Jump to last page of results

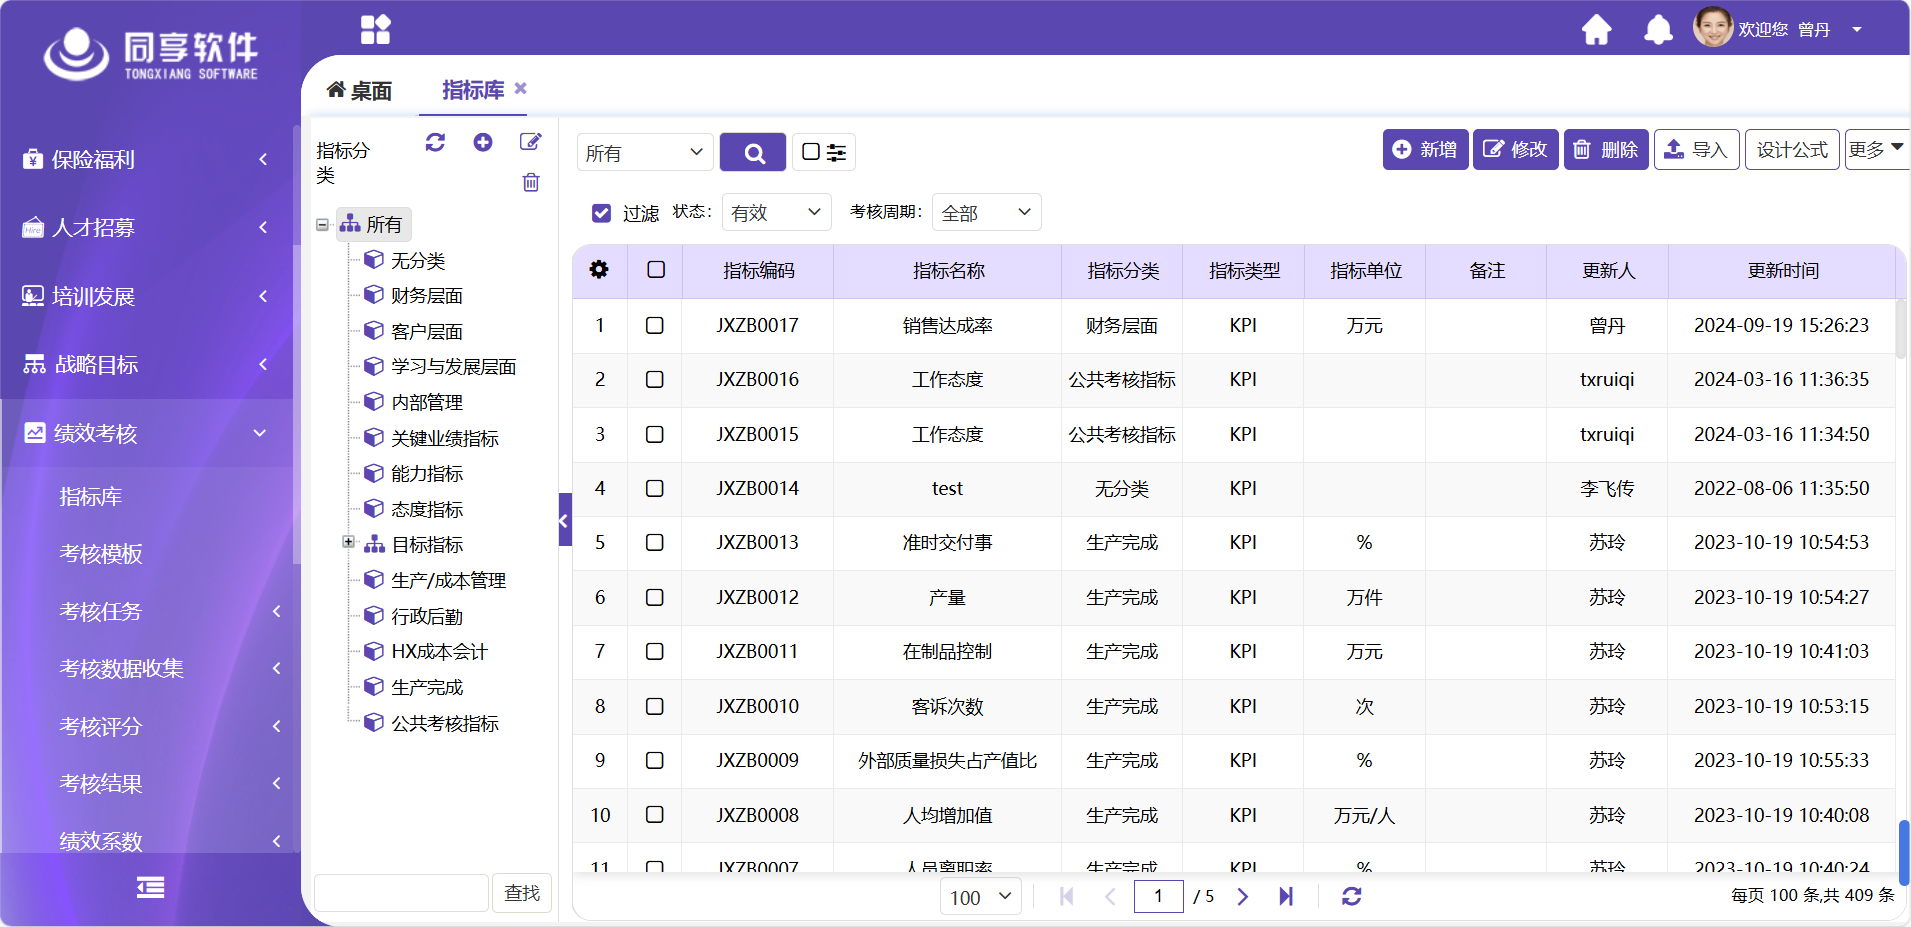pyautogui.click(x=1286, y=896)
